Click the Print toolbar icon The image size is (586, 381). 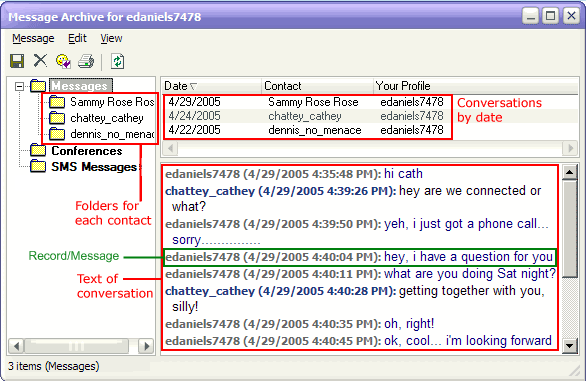pyautogui.click(x=86, y=61)
